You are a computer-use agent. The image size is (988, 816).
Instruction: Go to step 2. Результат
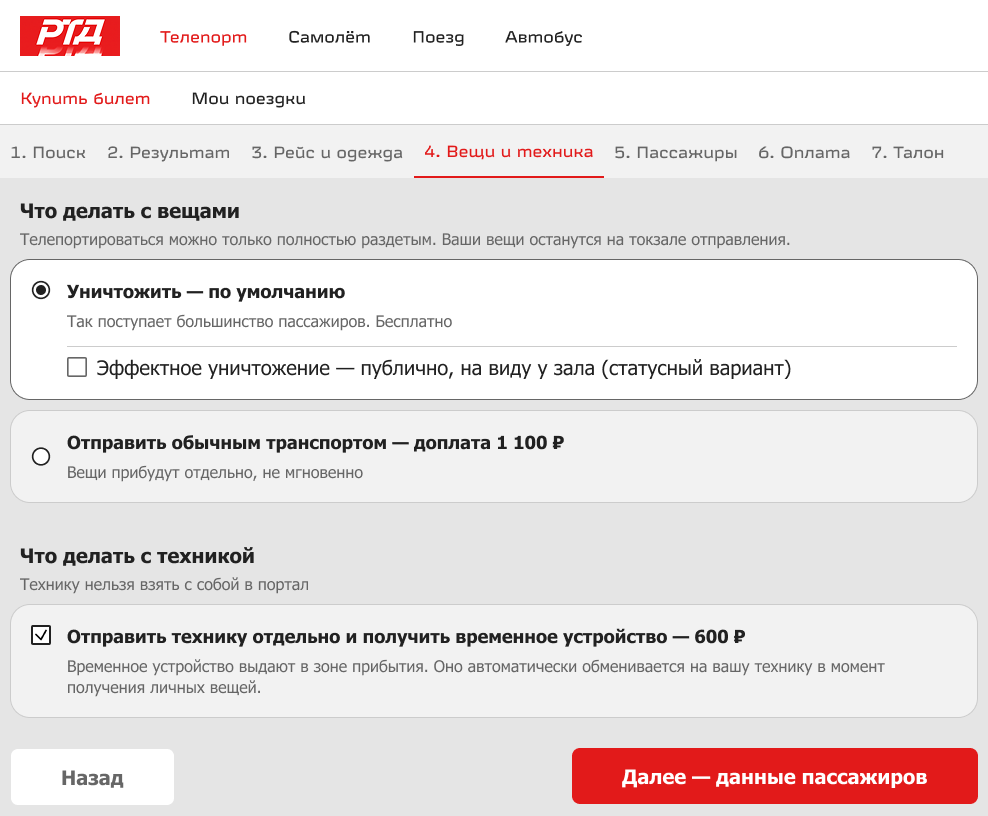coord(169,152)
